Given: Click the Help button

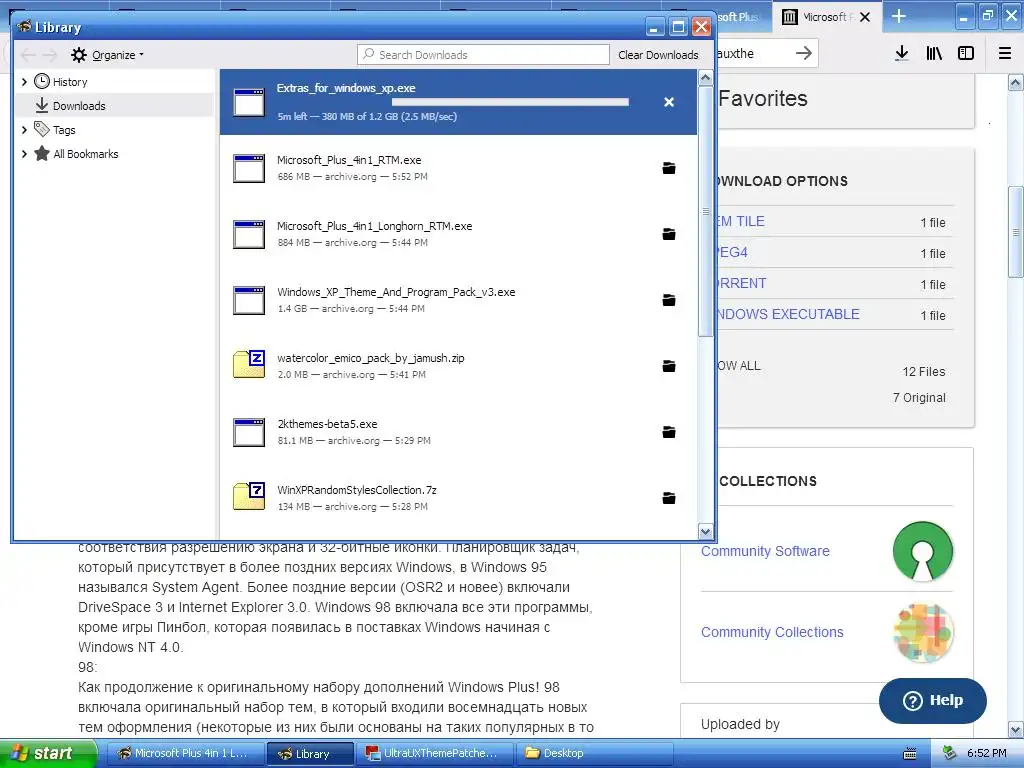Looking at the screenshot, I should [x=933, y=701].
